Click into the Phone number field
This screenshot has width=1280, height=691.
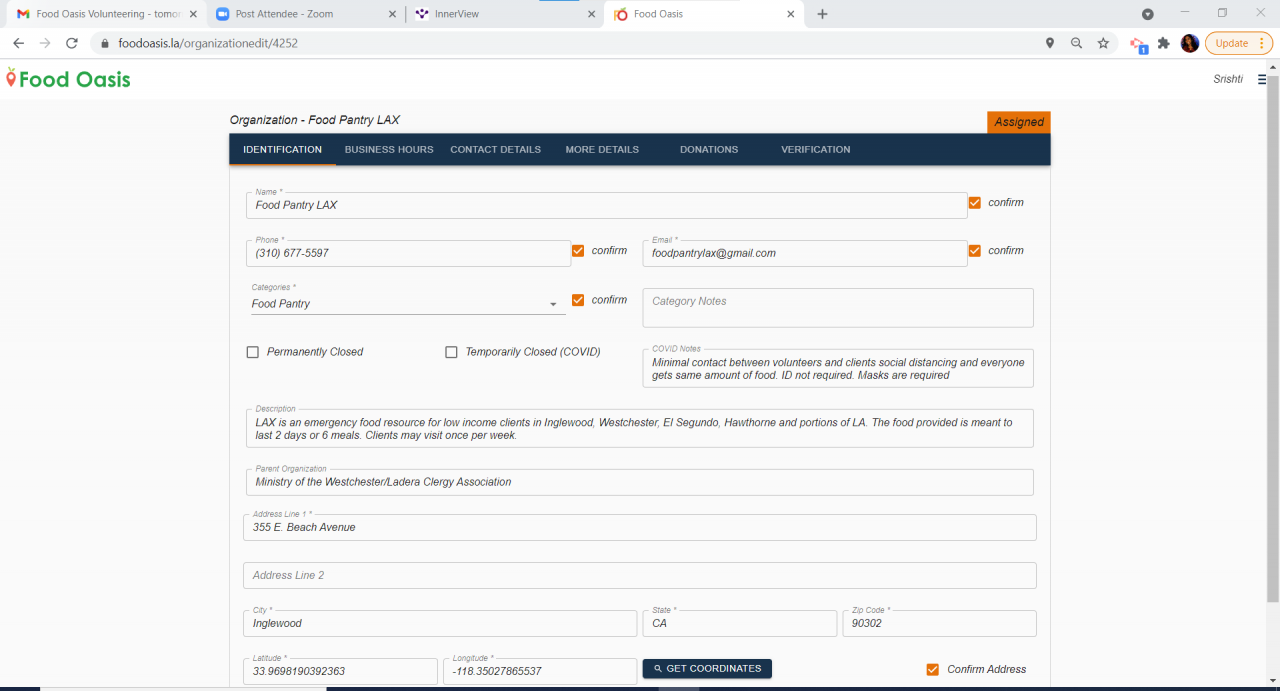pyautogui.click(x=408, y=253)
